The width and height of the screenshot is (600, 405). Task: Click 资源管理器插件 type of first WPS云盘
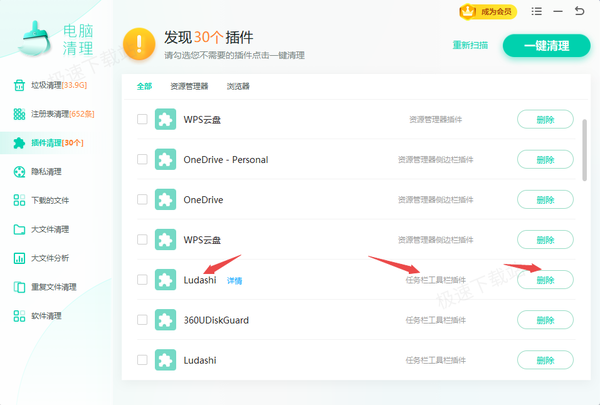coord(435,119)
